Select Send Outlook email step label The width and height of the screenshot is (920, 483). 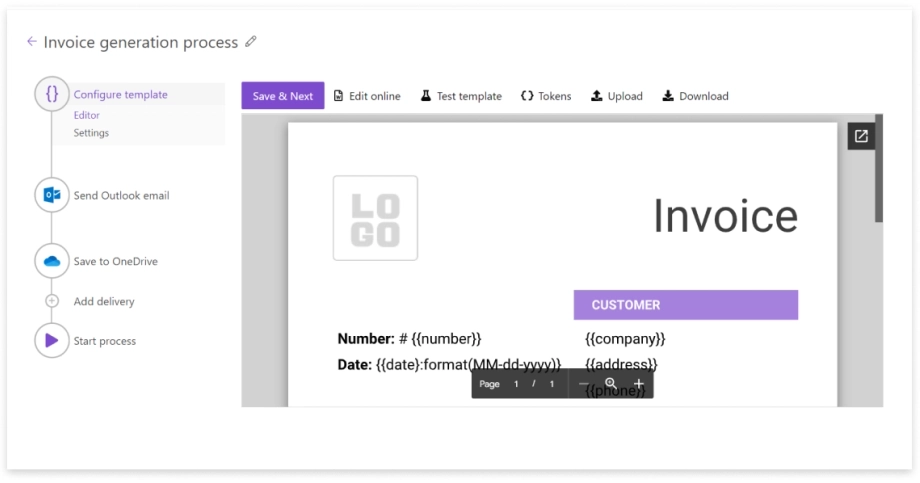pyautogui.click(x=121, y=195)
